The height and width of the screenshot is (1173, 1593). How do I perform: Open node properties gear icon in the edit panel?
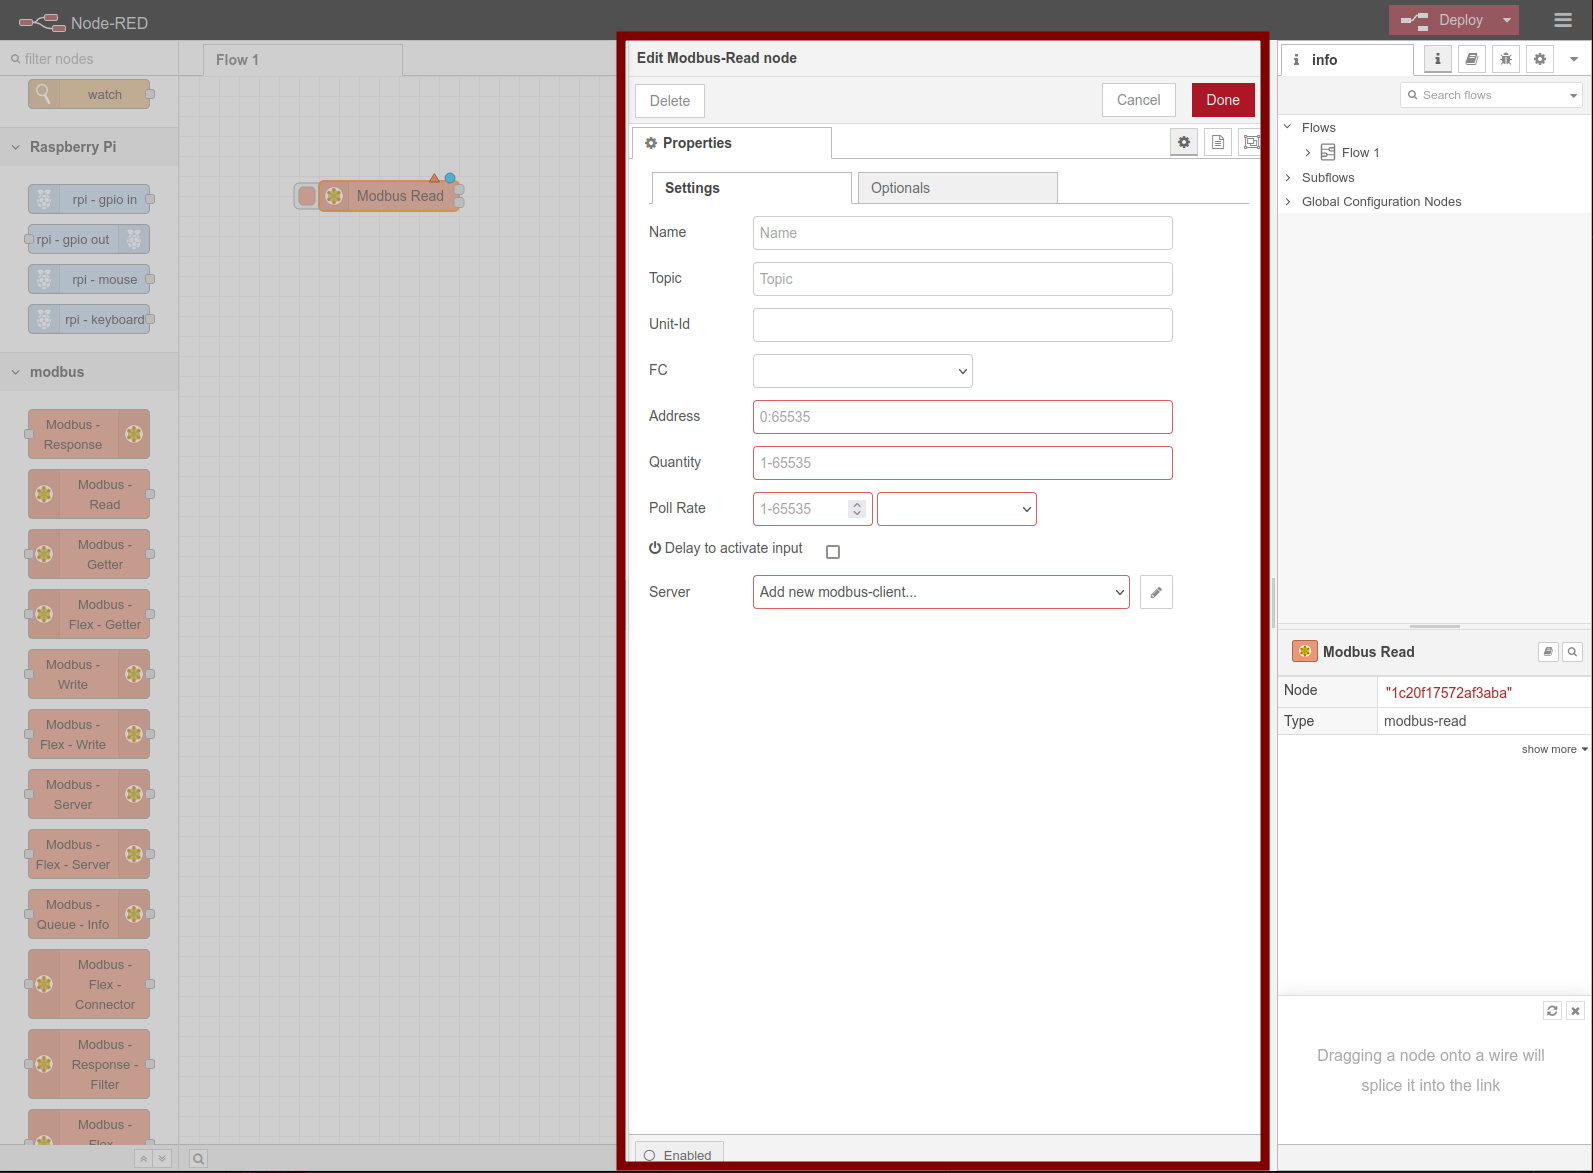tap(1184, 143)
